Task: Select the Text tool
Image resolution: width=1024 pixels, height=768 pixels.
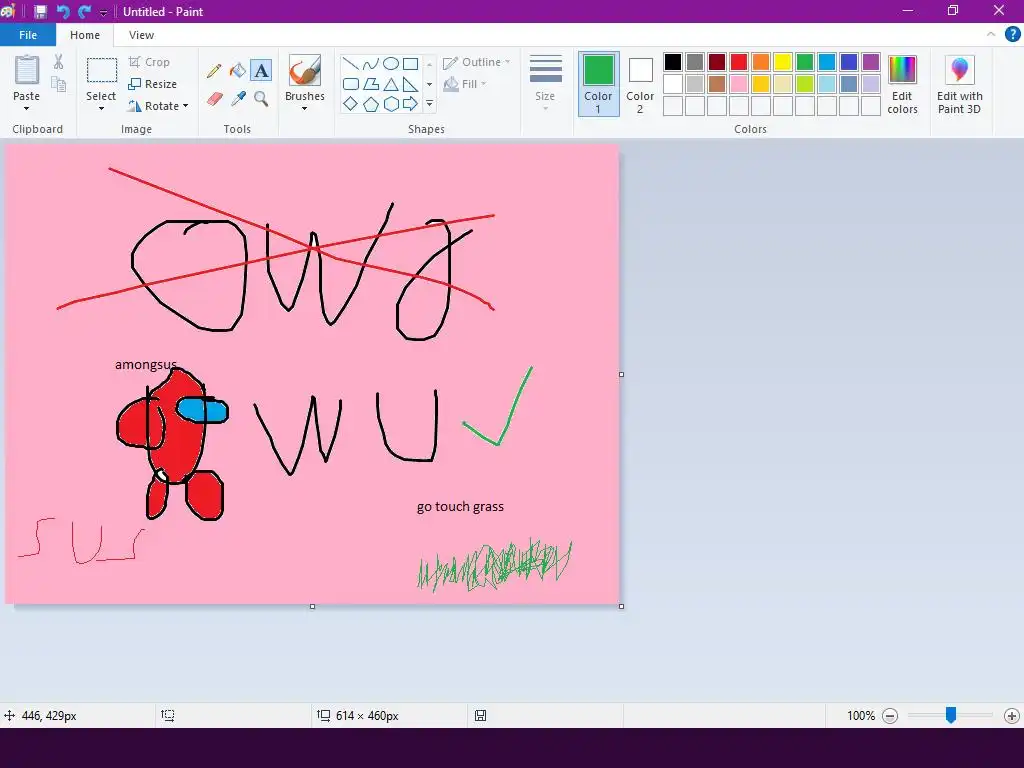Action: point(261,71)
